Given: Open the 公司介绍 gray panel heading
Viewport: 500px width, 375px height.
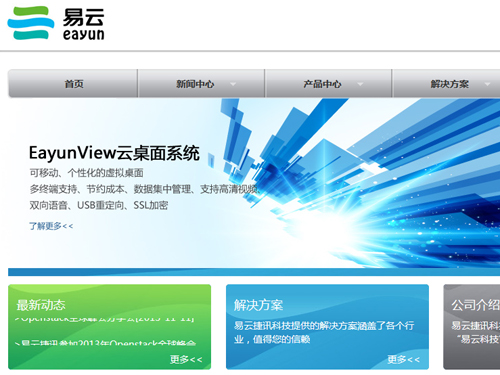Looking at the screenshot, I should [476, 305].
